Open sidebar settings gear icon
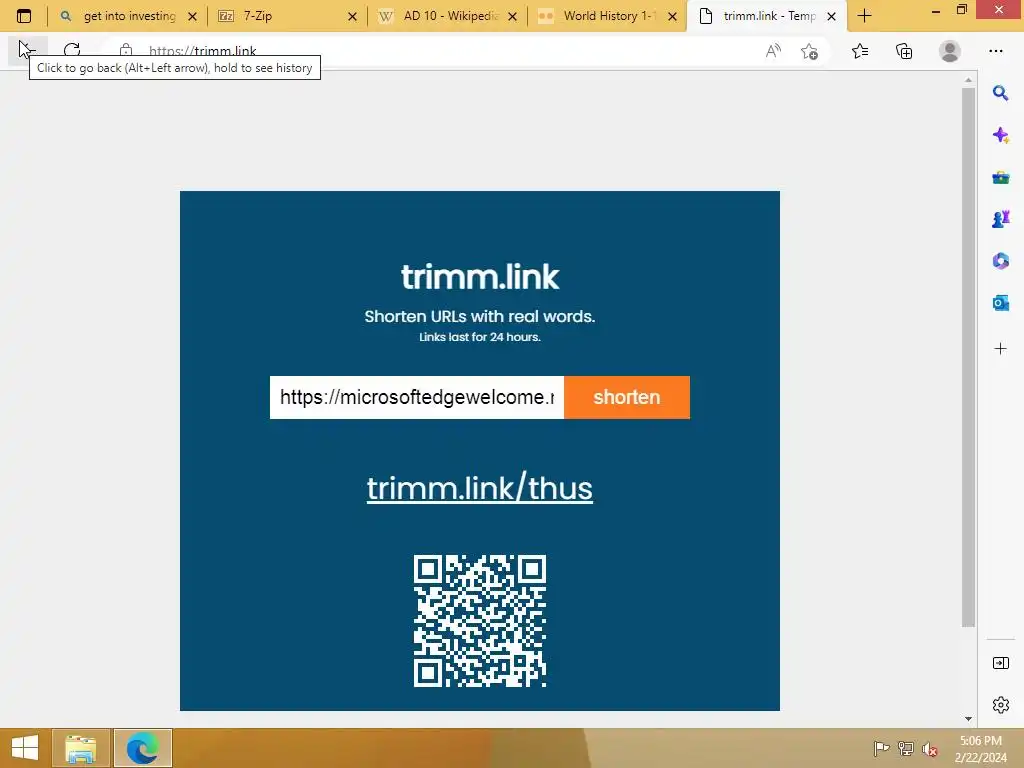Viewport: 1024px width, 768px height. (1000, 705)
